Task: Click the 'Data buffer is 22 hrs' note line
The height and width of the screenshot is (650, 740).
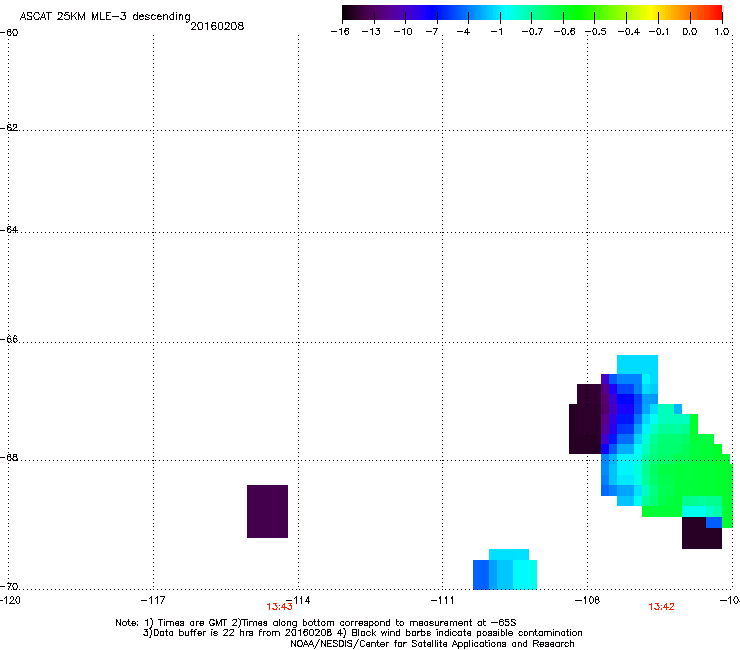Action: click(x=362, y=633)
